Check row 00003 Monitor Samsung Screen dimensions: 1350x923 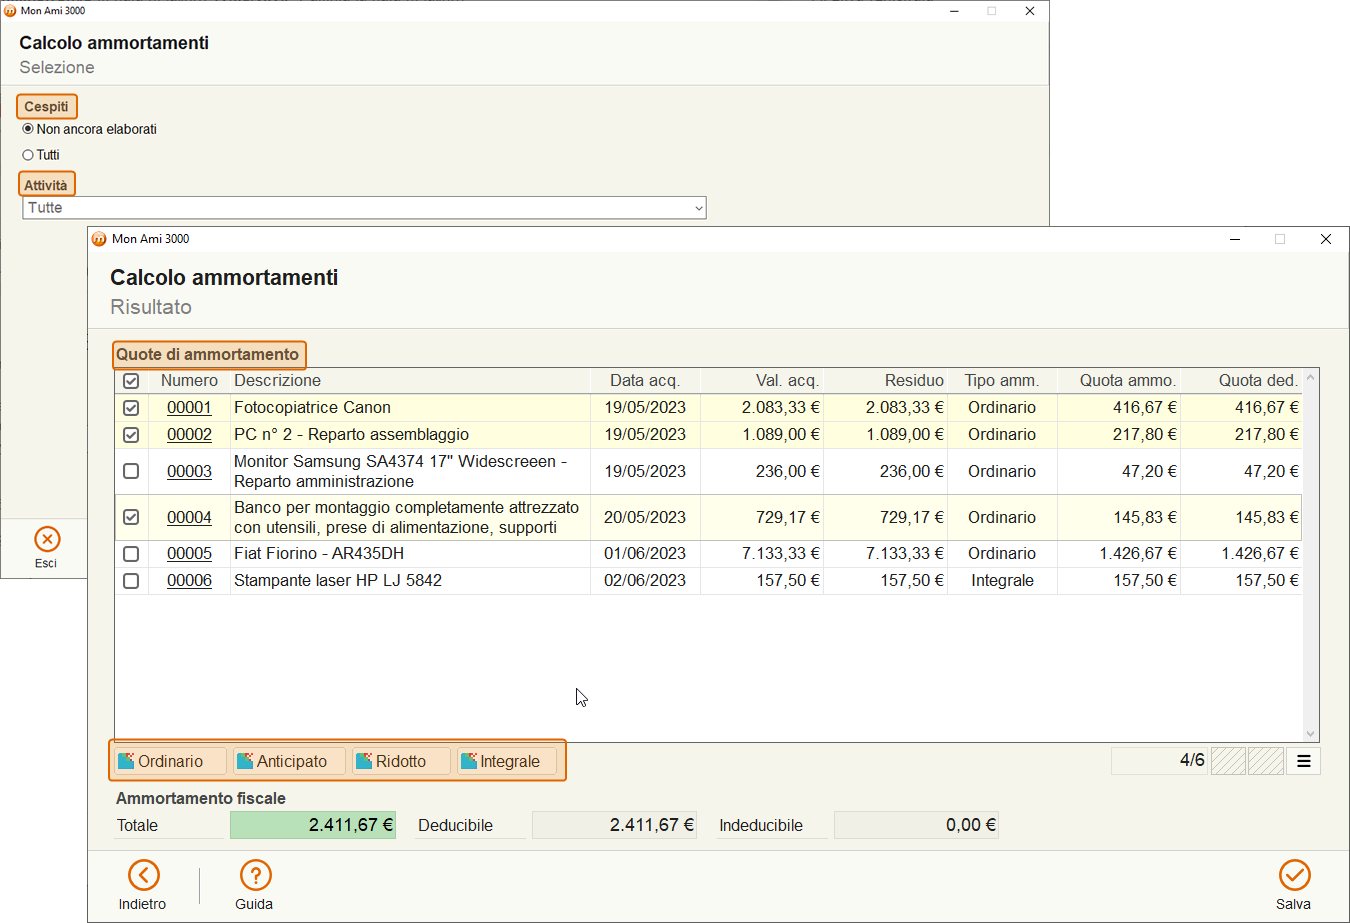(x=131, y=471)
